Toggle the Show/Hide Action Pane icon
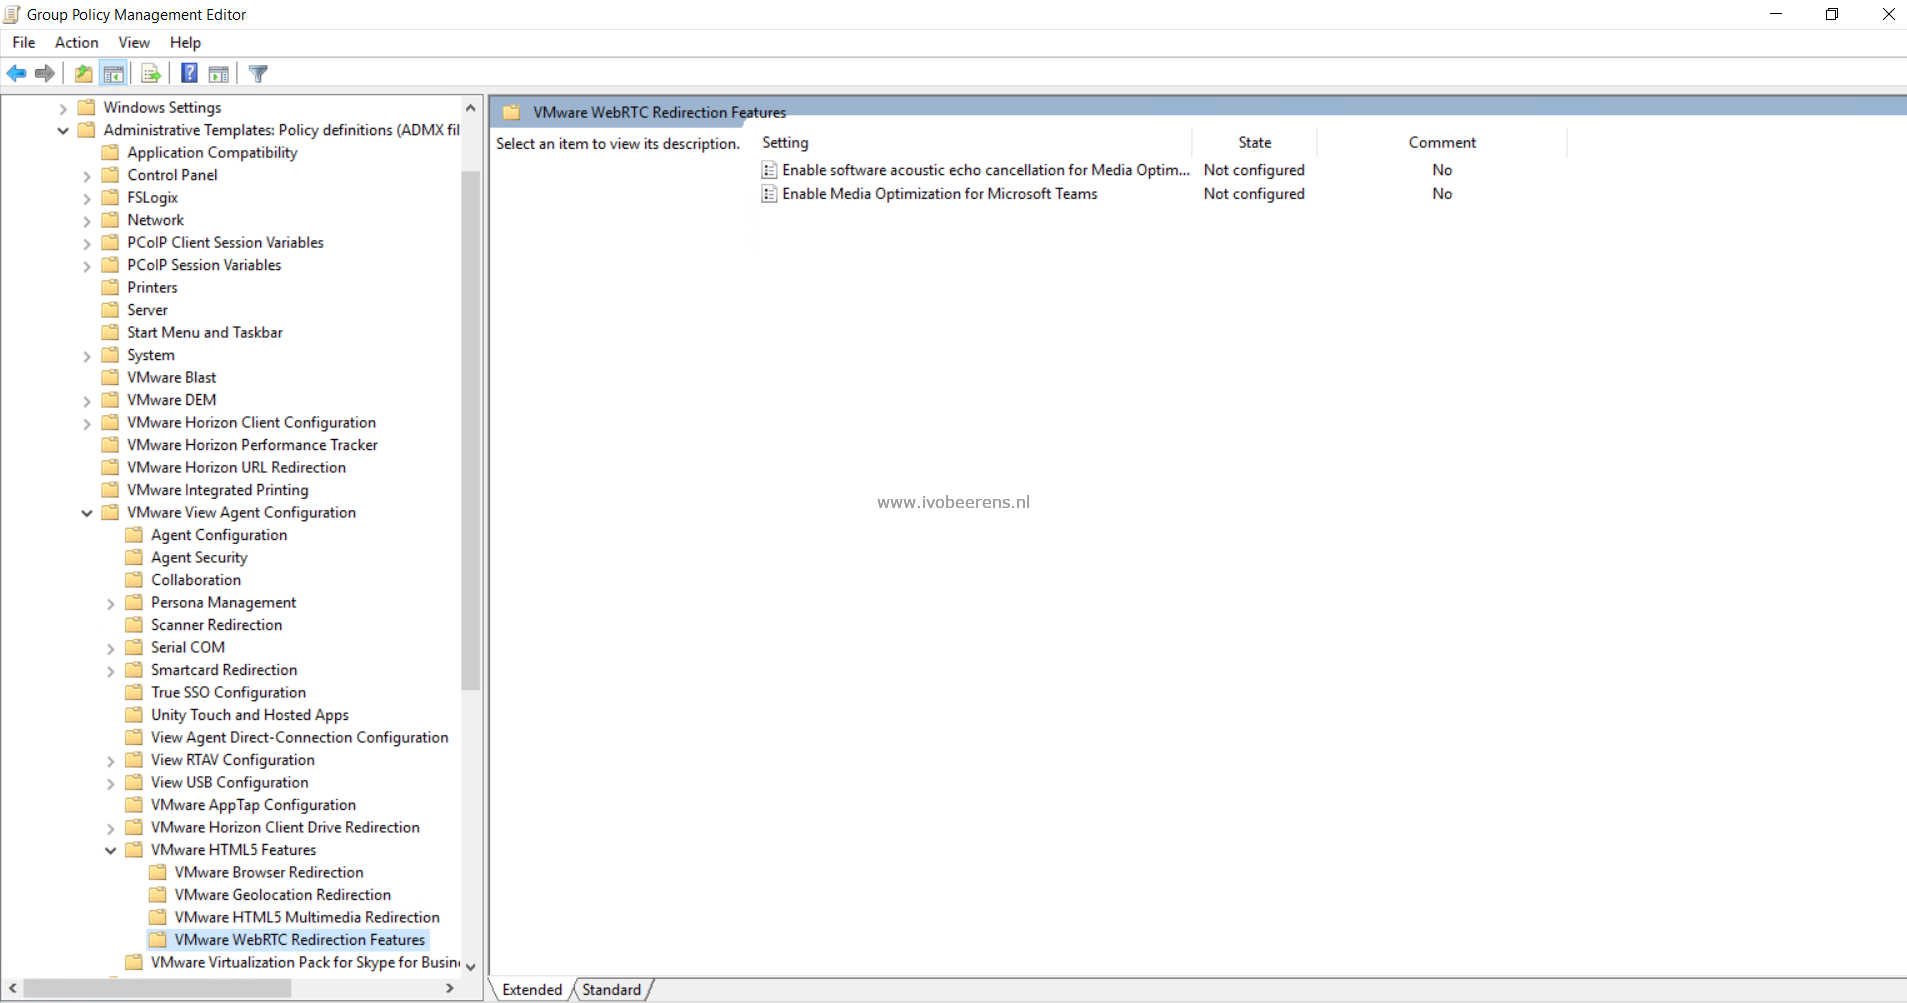This screenshot has height=1003, width=1907. [x=219, y=73]
